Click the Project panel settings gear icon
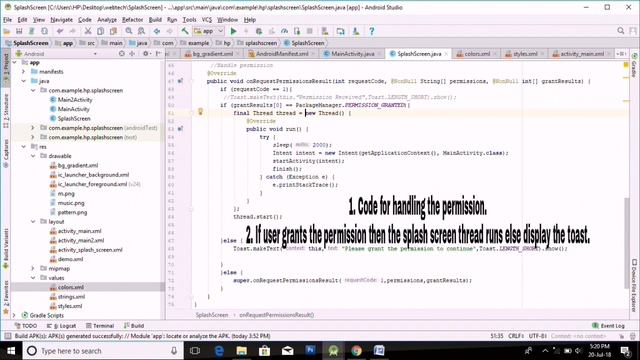The image size is (640, 360). click(145, 53)
